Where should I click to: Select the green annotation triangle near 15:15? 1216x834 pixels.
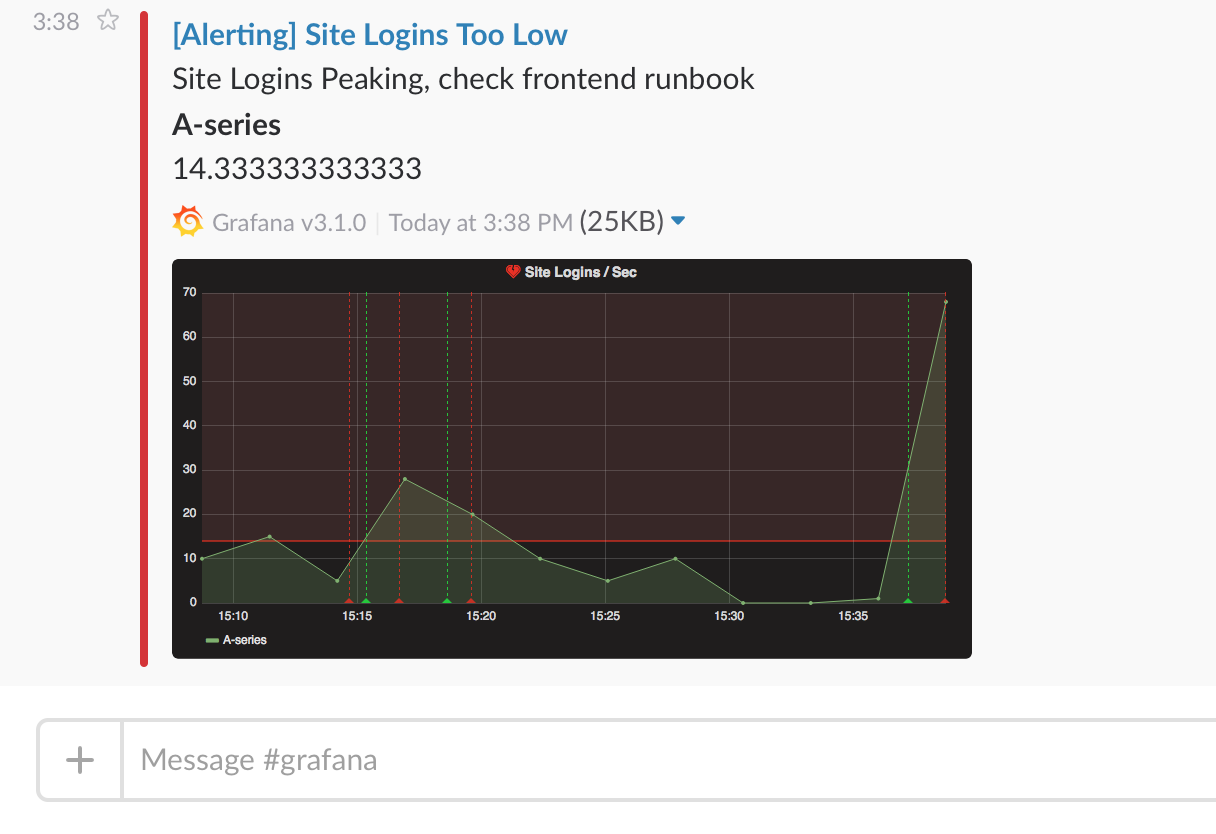365,601
